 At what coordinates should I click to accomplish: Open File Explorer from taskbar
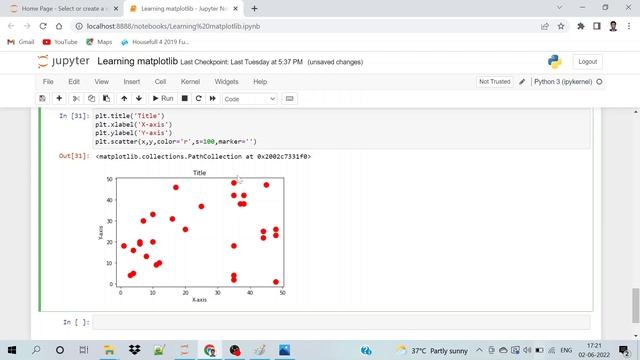point(109,350)
